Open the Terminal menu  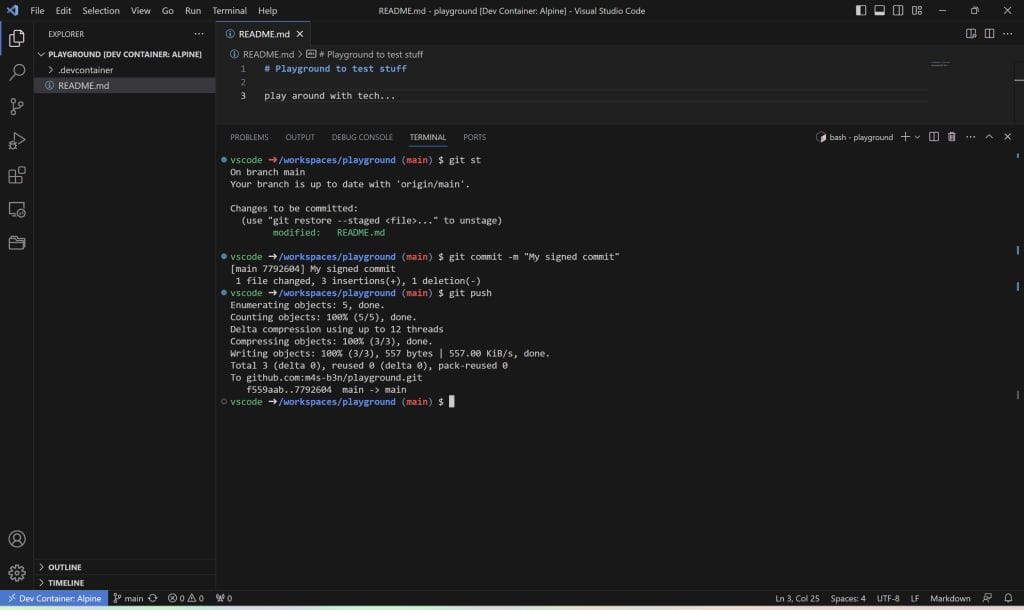click(229, 10)
